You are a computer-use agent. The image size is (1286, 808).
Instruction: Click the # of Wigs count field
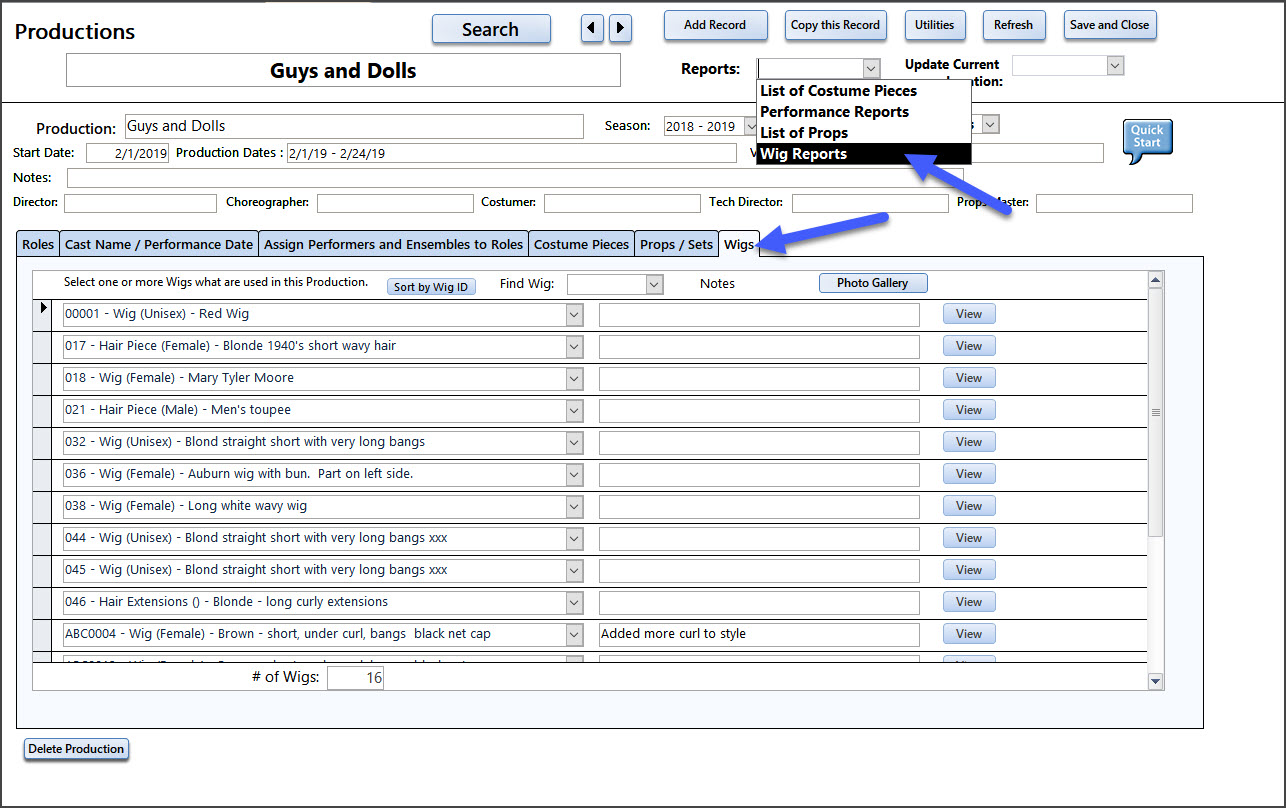point(355,678)
